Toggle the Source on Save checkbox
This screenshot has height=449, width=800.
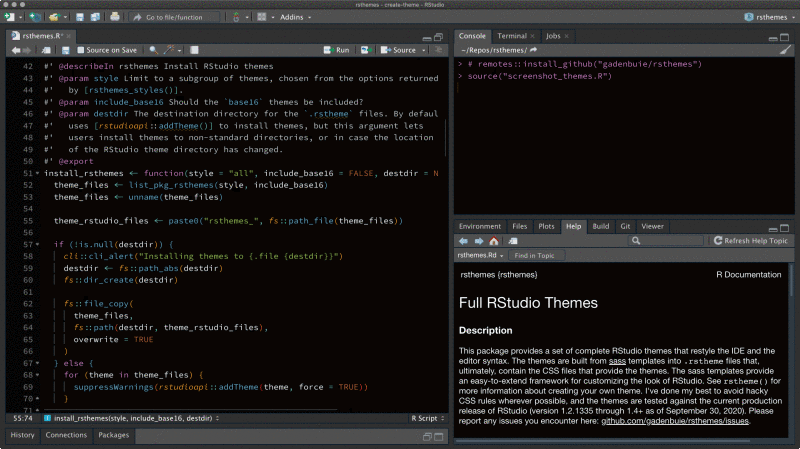tap(81, 50)
